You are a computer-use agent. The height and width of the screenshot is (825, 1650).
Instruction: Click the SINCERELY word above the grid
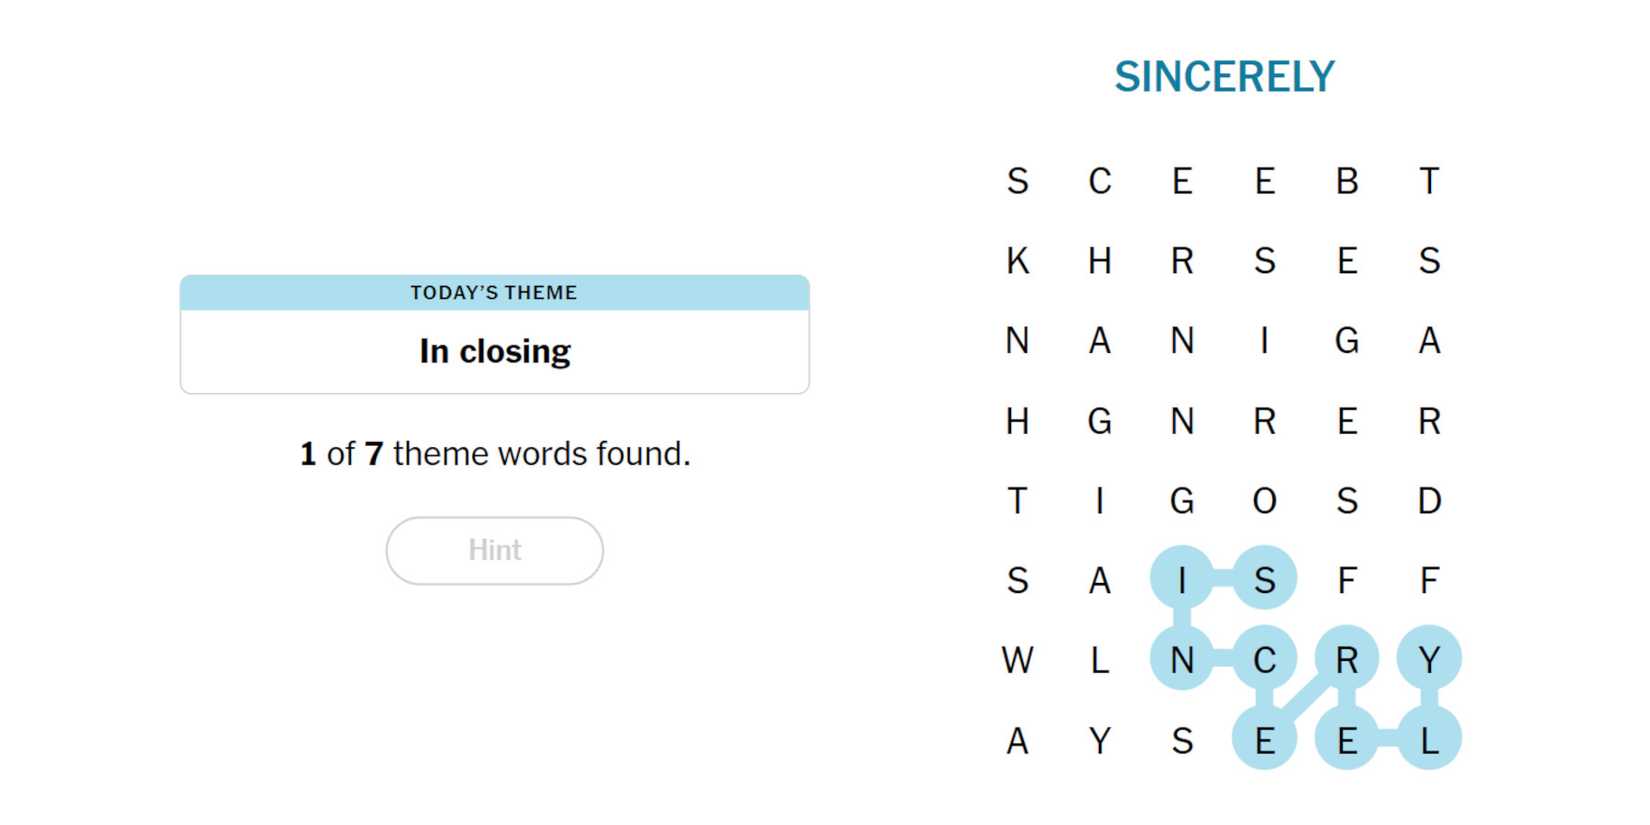click(1224, 77)
